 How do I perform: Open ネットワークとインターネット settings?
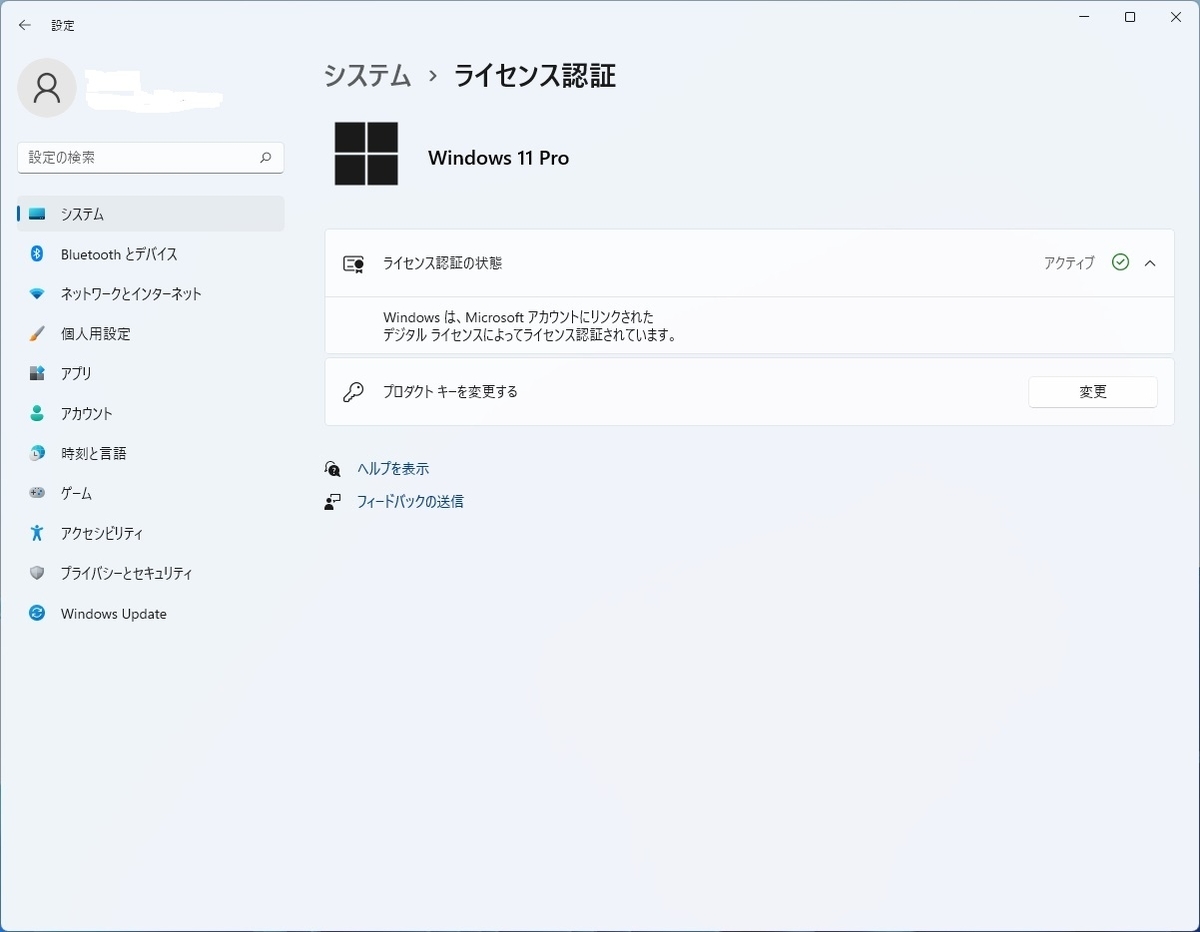137,293
